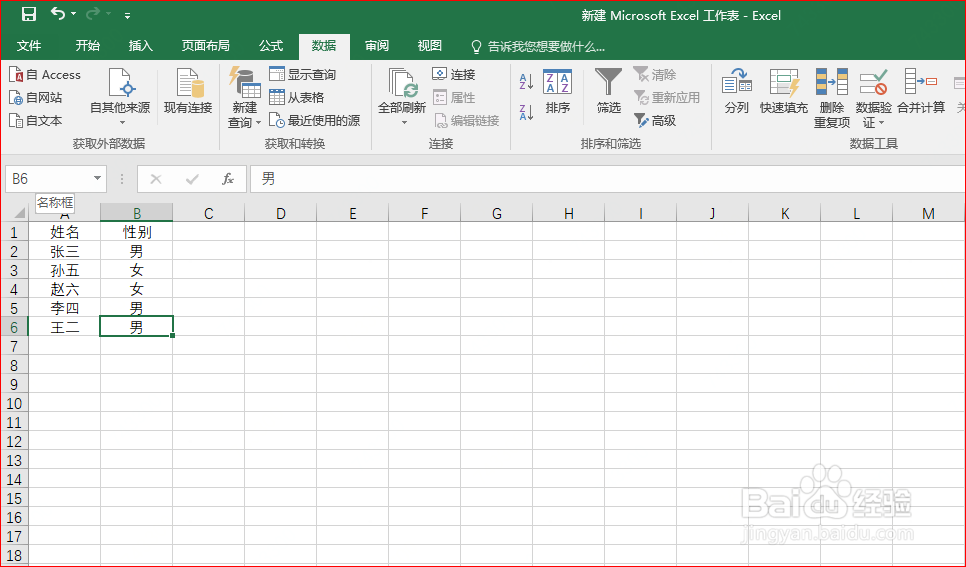Open the 自其他来源 dropdown
The image size is (966, 567).
point(120,96)
